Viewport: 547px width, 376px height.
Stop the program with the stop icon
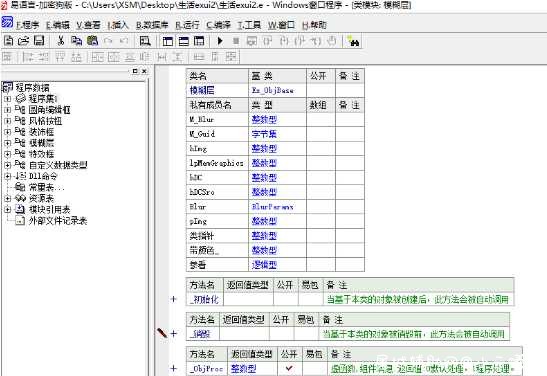(236, 41)
